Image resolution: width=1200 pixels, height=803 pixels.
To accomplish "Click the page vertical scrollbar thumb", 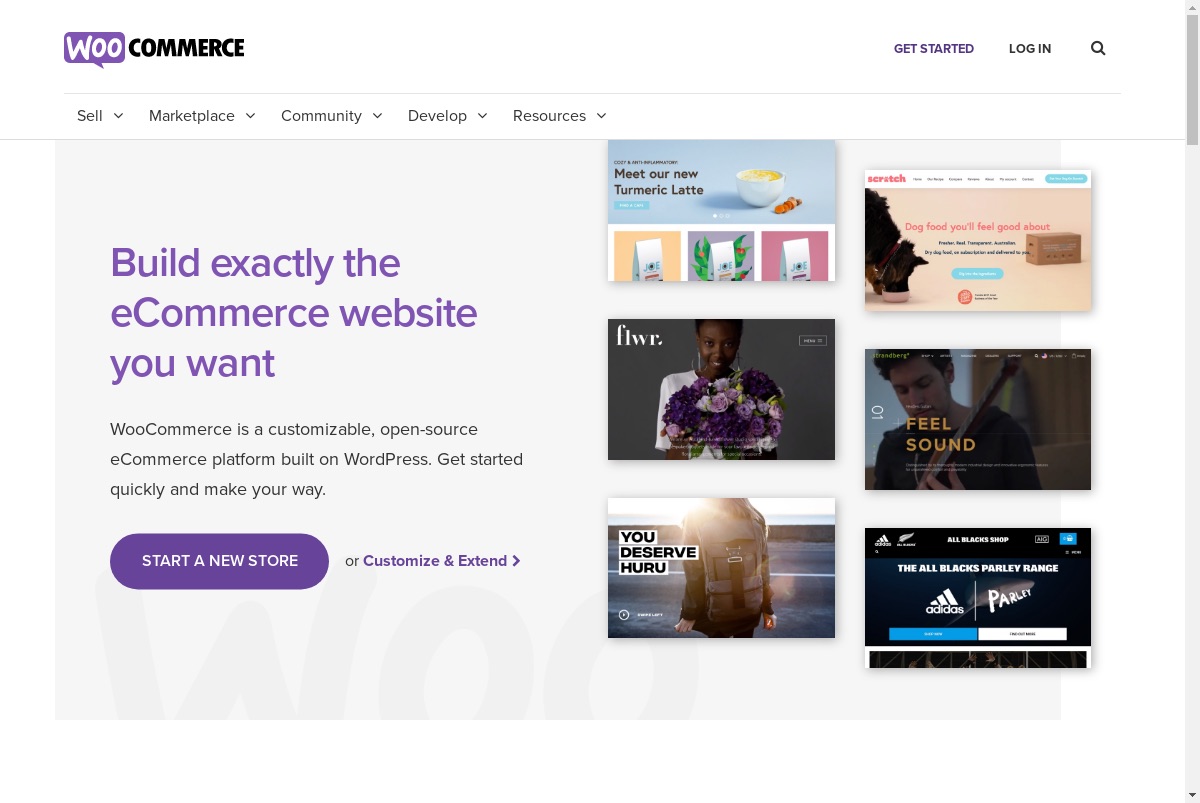I will pyautogui.click(x=1192, y=81).
